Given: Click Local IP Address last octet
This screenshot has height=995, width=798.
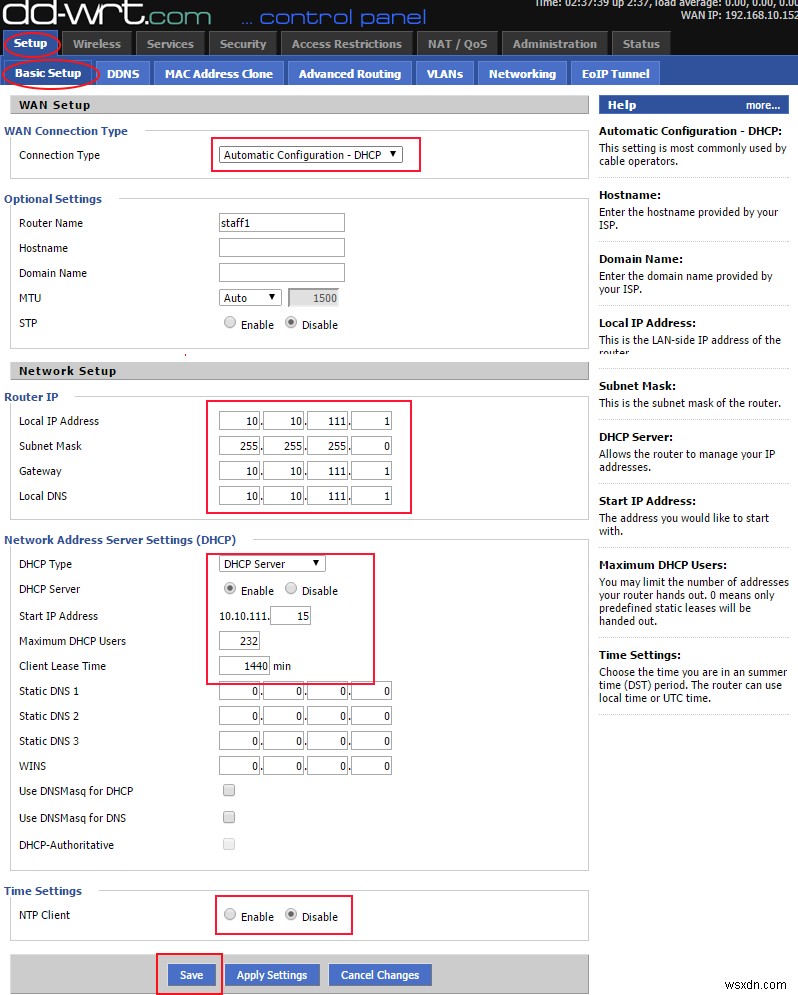Looking at the screenshot, I should [x=371, y=421].
